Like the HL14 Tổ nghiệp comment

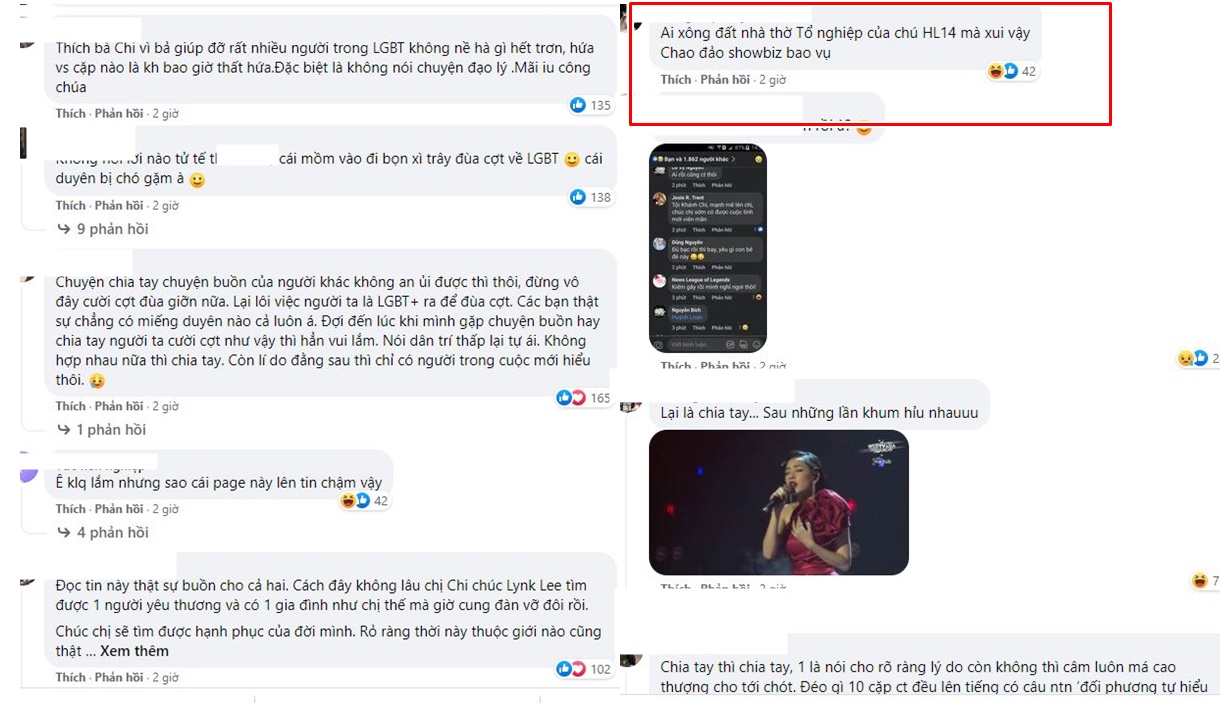click(675, 80)
